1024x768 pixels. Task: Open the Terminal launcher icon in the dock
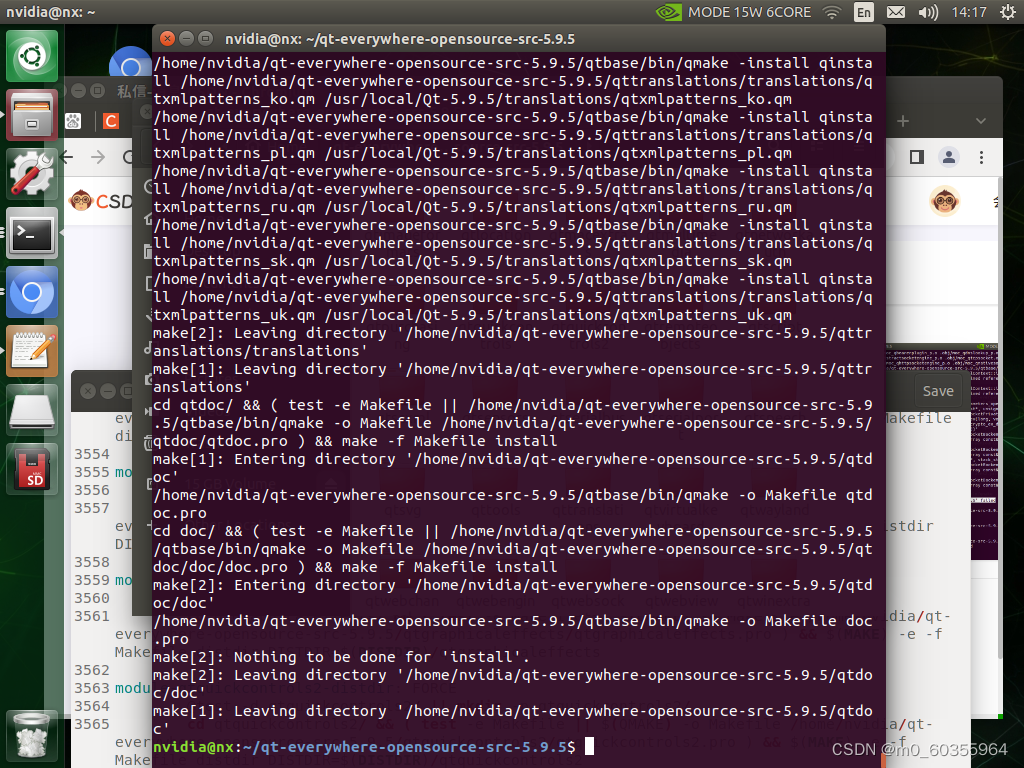(31, 233)
